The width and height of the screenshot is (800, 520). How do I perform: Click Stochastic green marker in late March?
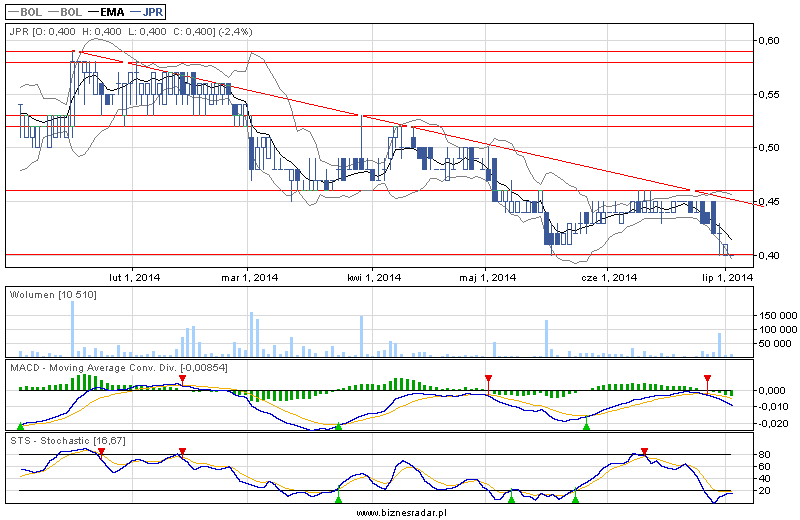point(338,499)
